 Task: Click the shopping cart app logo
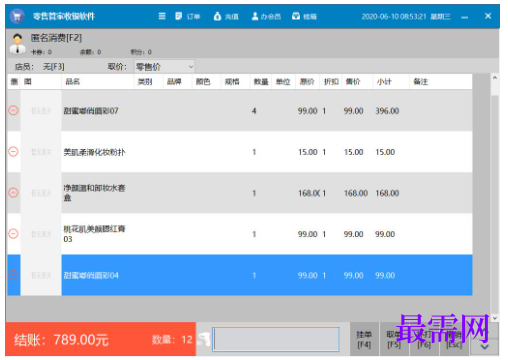click(x=17, y=16)
